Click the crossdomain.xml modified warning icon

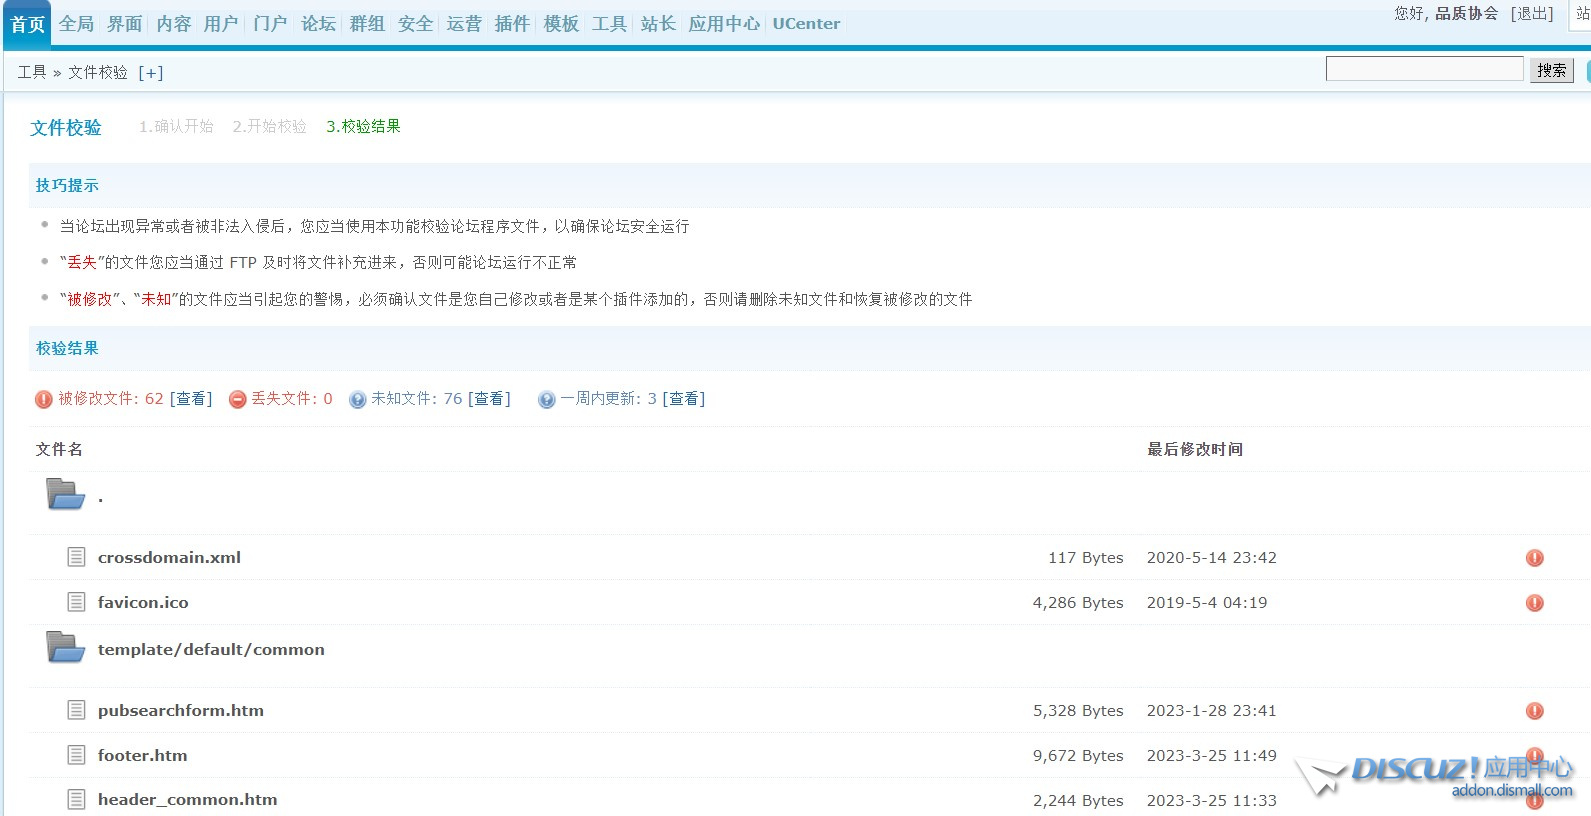(1535, 558)
